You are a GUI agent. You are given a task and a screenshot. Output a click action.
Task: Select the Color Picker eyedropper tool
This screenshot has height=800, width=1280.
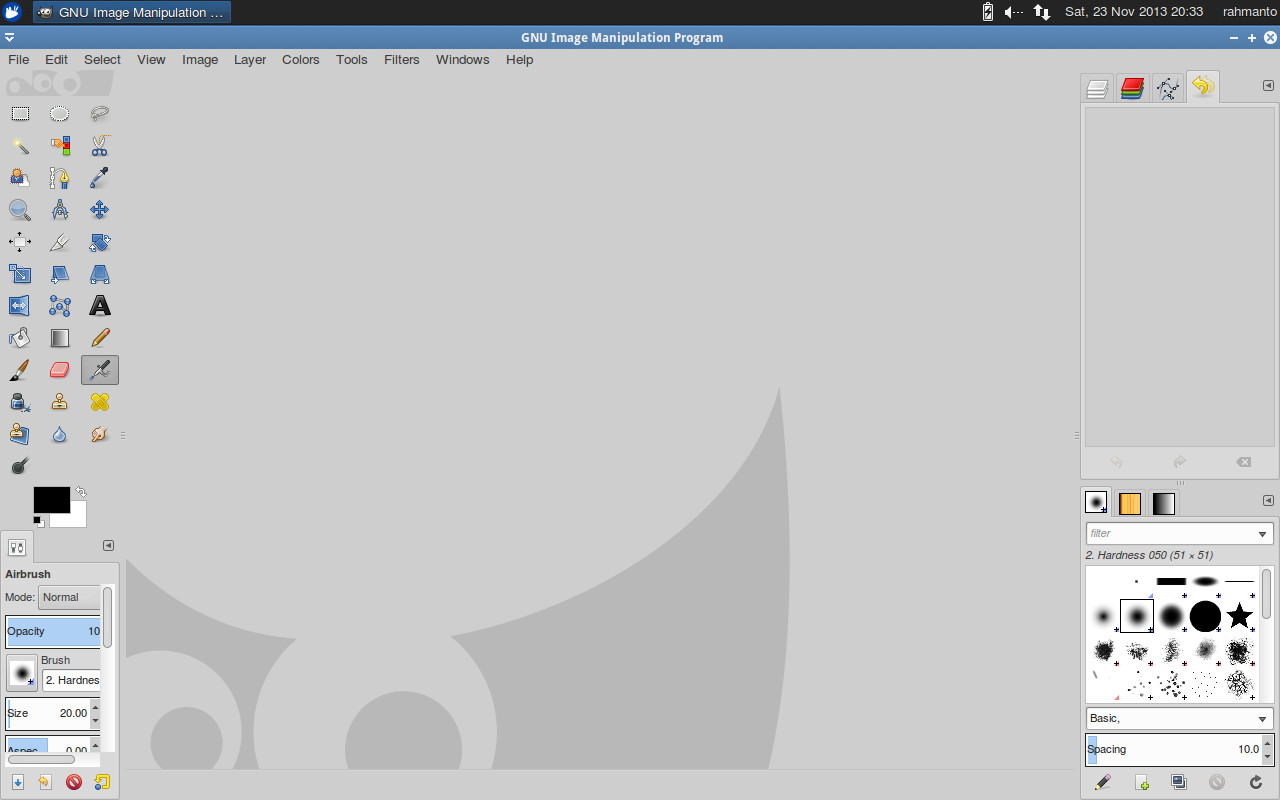(100, 178)
